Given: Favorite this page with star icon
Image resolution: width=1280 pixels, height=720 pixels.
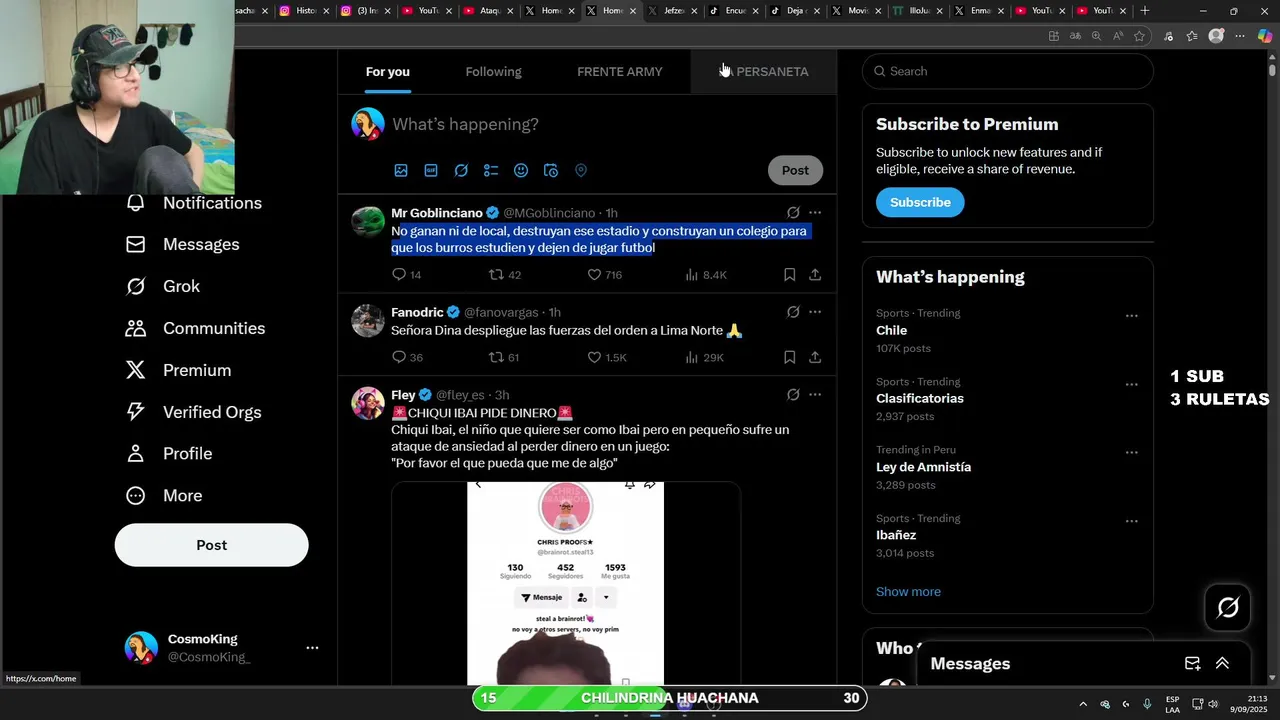Looking at the screenshot, I should click(x=1139, y=36).
